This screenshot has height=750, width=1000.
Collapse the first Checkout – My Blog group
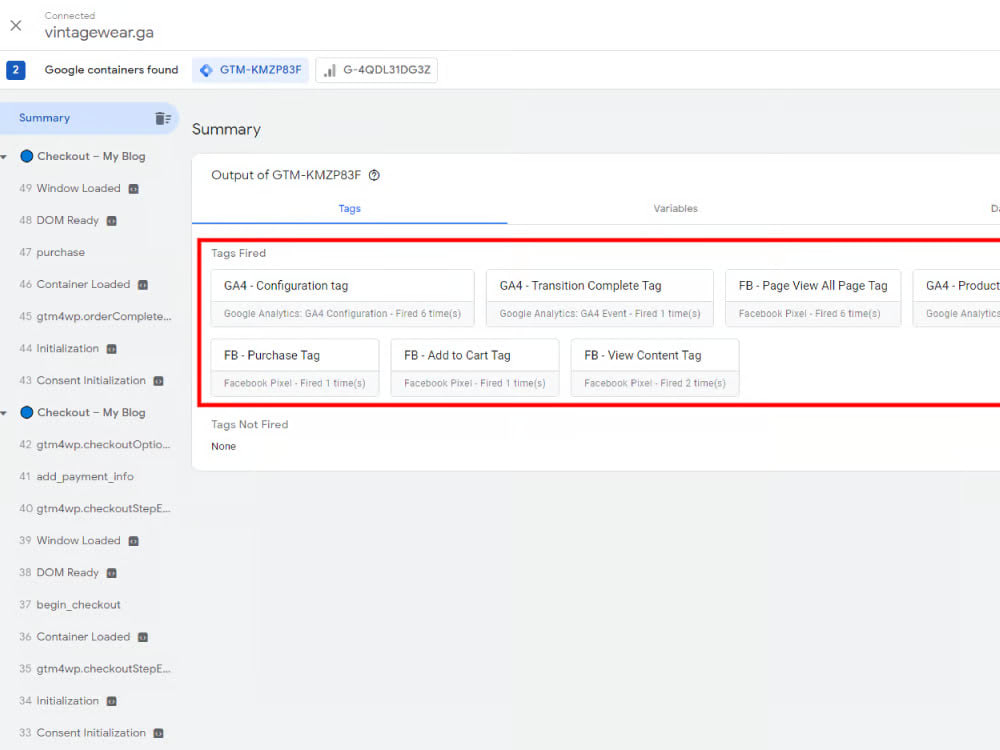pyautogui.click(x=4, y=157)
